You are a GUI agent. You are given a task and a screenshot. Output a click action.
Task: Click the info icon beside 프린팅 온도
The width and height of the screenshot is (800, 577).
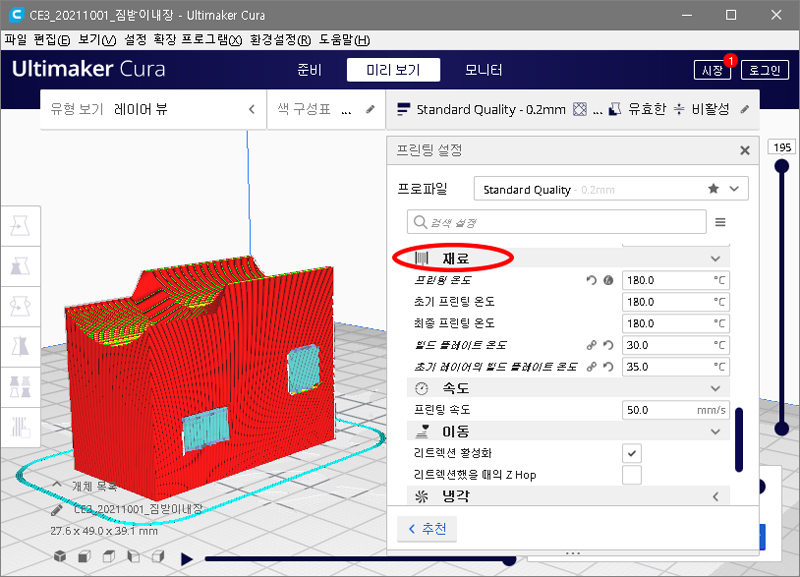coord(608,280)
